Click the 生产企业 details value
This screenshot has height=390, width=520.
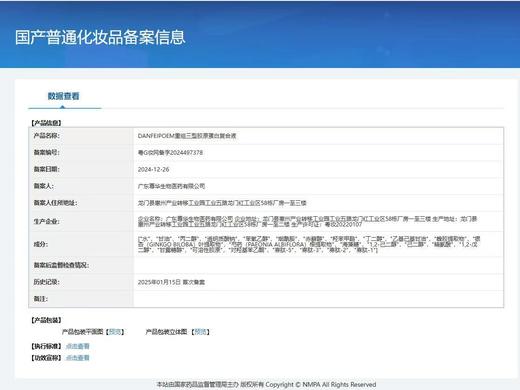coord(307,221)
